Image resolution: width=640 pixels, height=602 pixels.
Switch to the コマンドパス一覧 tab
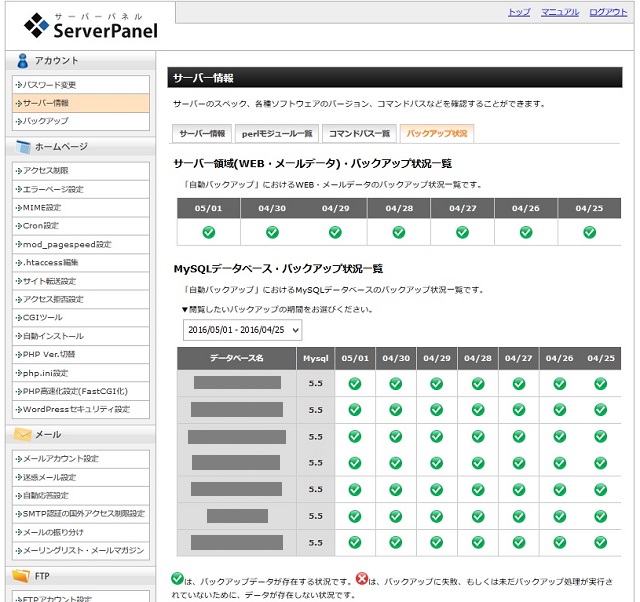coord(359,133)
